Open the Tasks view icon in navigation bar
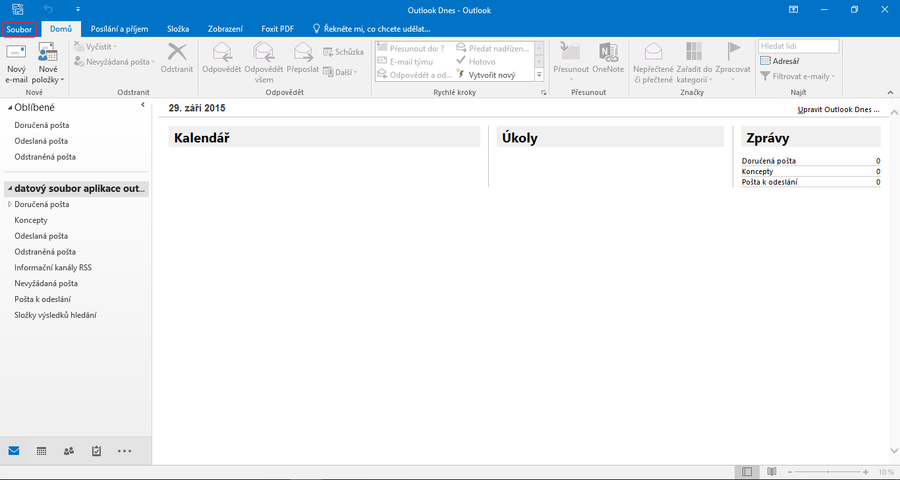900x480 pixels. (96, 451)
